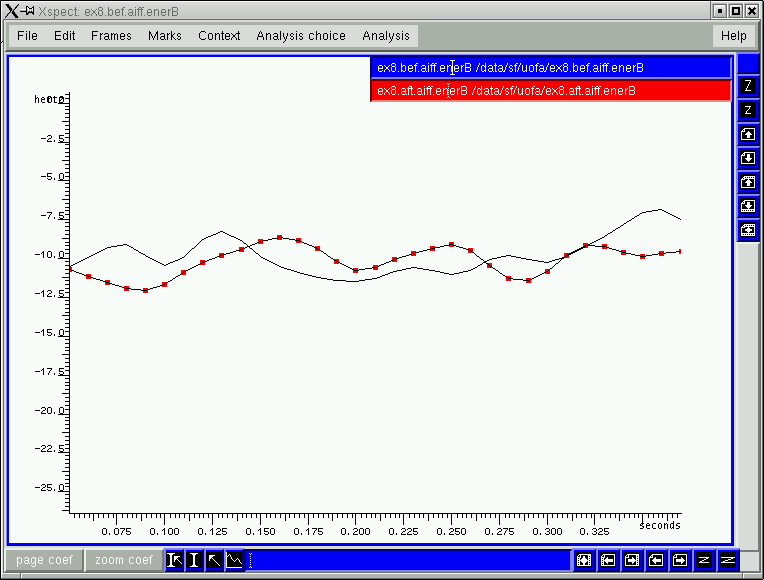The width and height of the screenshot is (764, 580).
Task: Maximize the Xspect window
Action: [x=736, y=11]
